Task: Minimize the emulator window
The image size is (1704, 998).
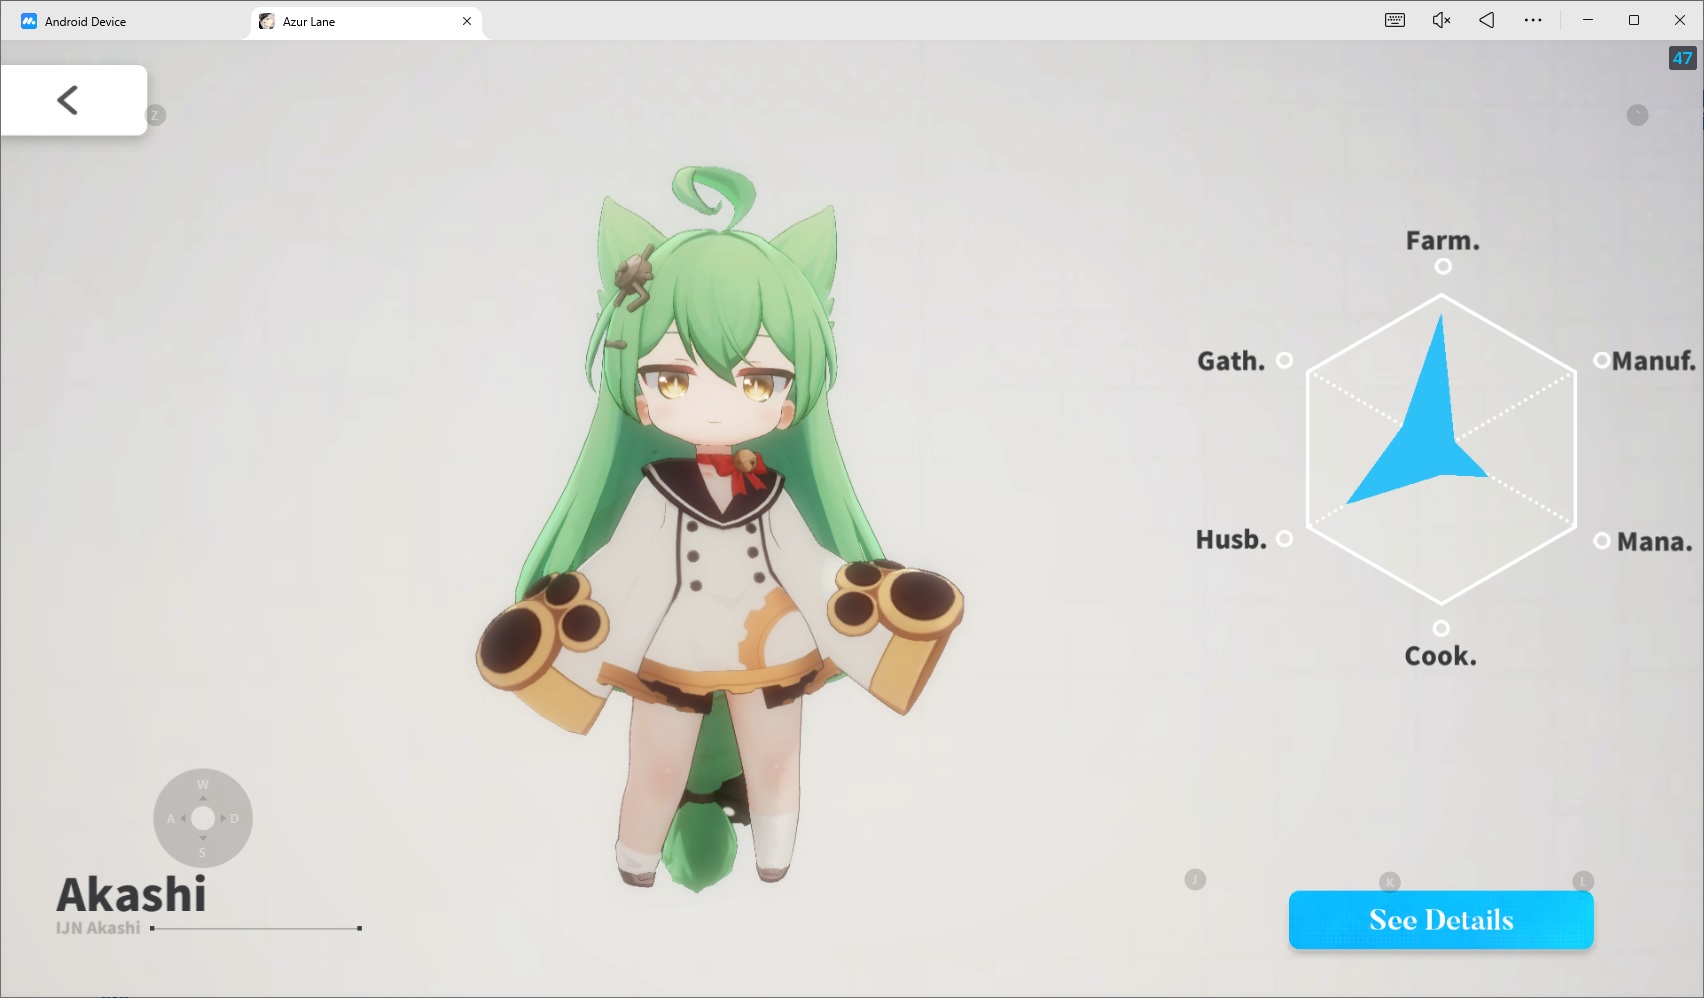Action: pos(1588,20)
